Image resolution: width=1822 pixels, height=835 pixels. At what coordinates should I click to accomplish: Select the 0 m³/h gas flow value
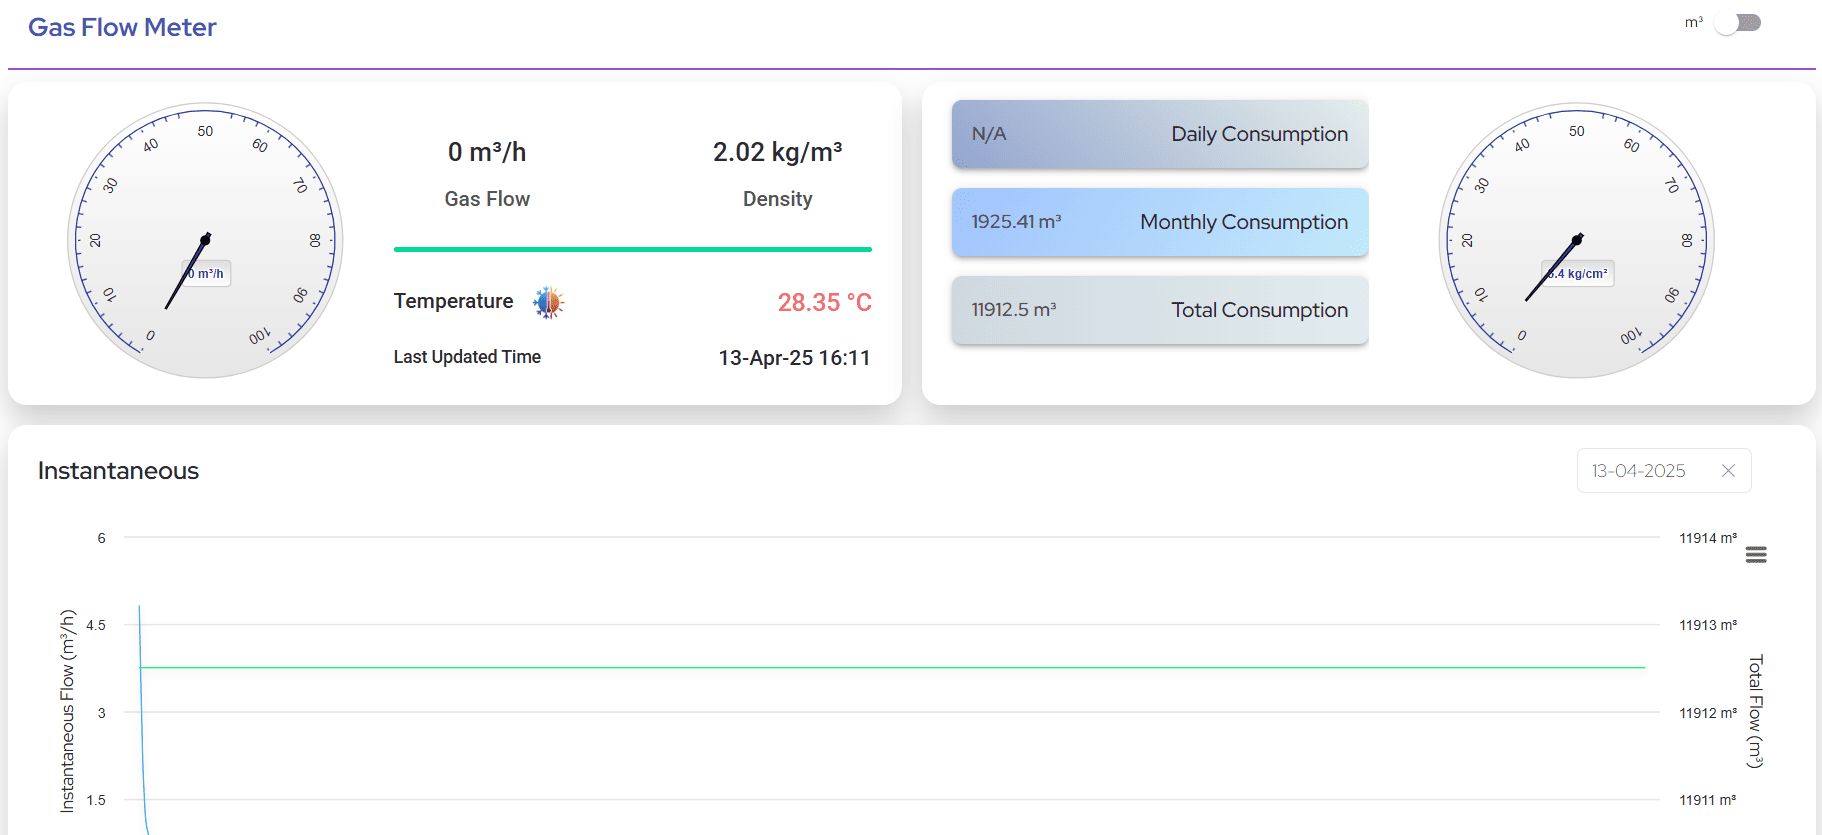487,152
